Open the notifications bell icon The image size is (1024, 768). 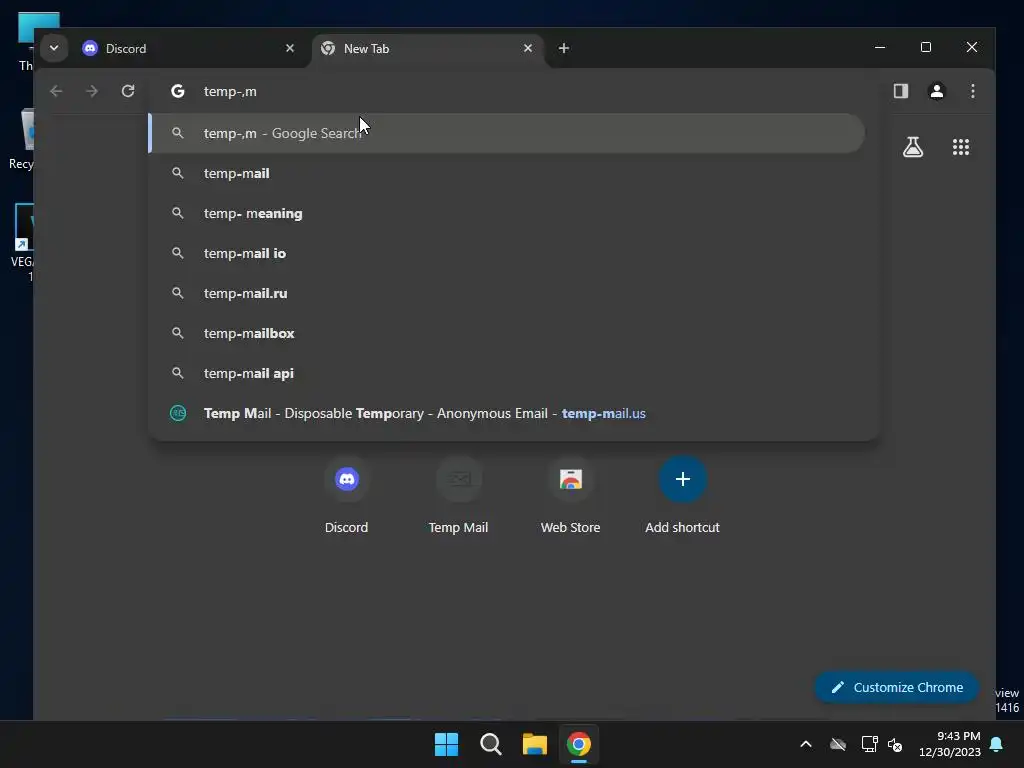tap(997, 744)
